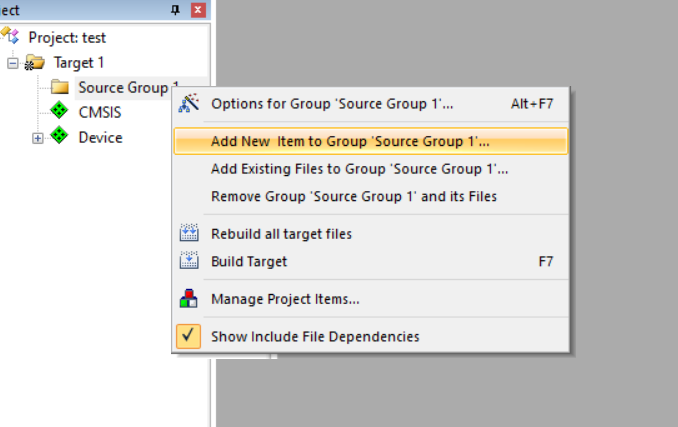The height and width of the screenshot is (427, 678).
Task: Click the Source Group 1 folder icon
Action: click(60, 87)
